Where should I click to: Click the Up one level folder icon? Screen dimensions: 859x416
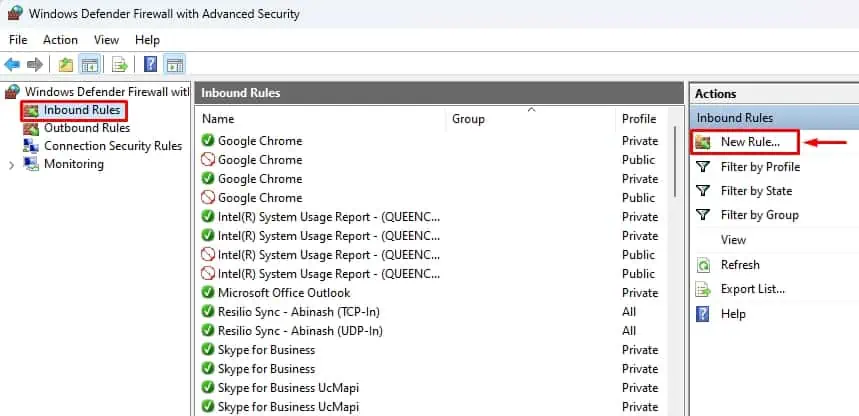[66, 65]
